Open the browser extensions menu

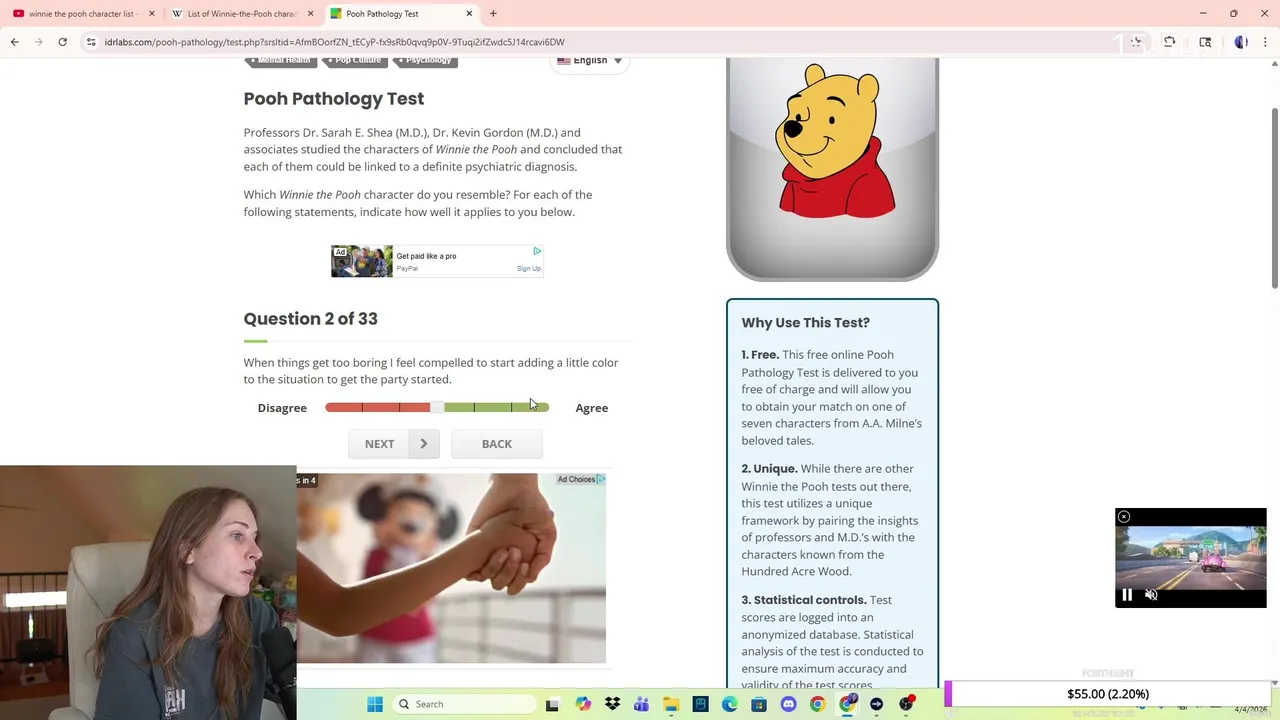point(1169,42)
